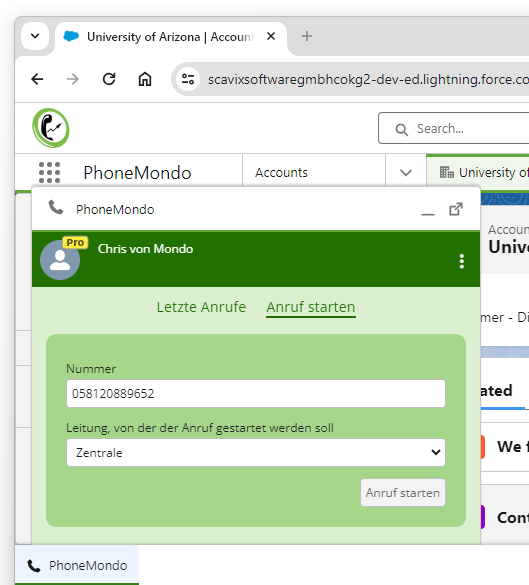Toggle PhoneMondo in the utility bar
Screen dimensions: 529x585
(77, 565)
